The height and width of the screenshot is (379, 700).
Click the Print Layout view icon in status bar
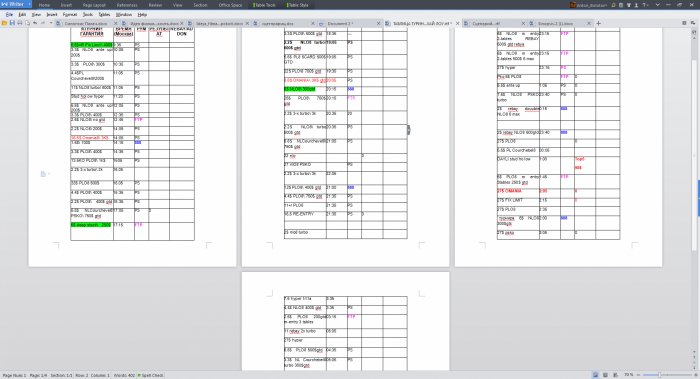coord(596,375)
